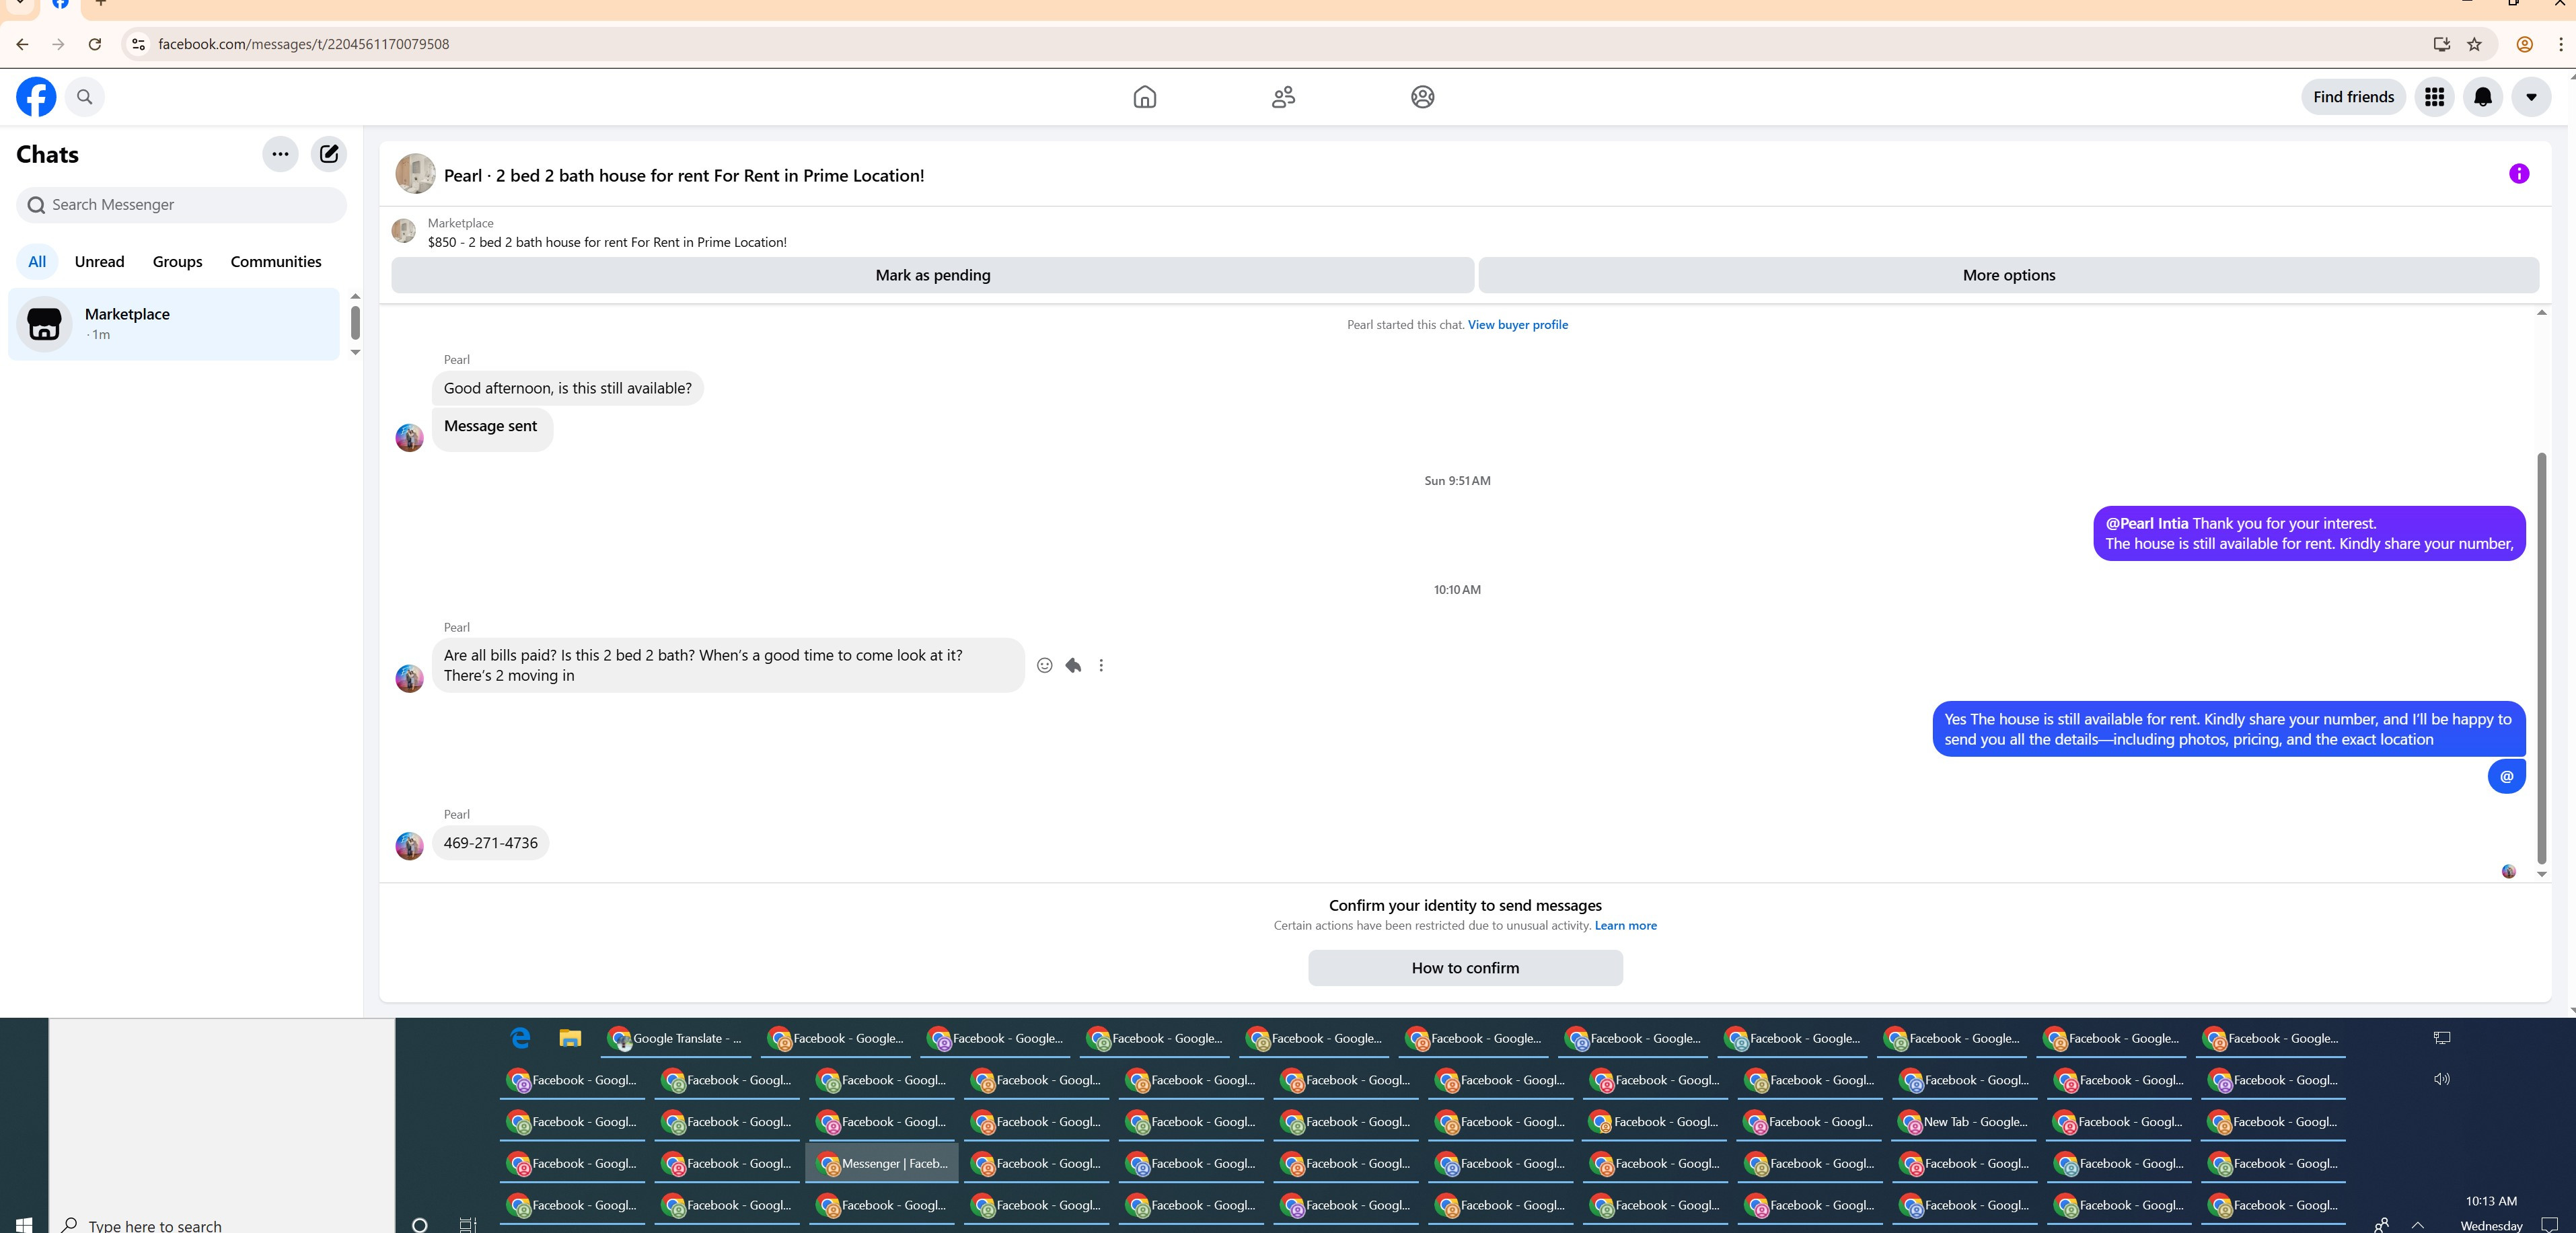
Task: Click How to confirm button
Action: pos(1464,968)
